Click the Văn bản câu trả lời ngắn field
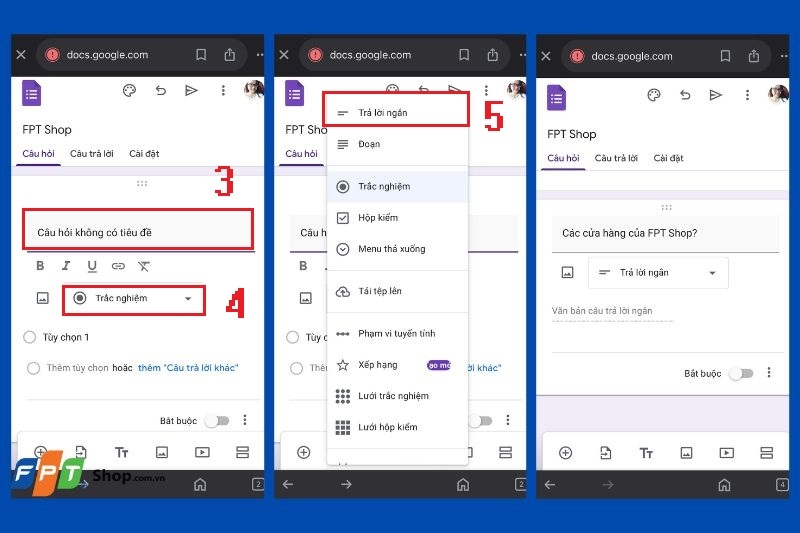Image resolution: width=800 pixels, height=533 pixels. (612, 311)
